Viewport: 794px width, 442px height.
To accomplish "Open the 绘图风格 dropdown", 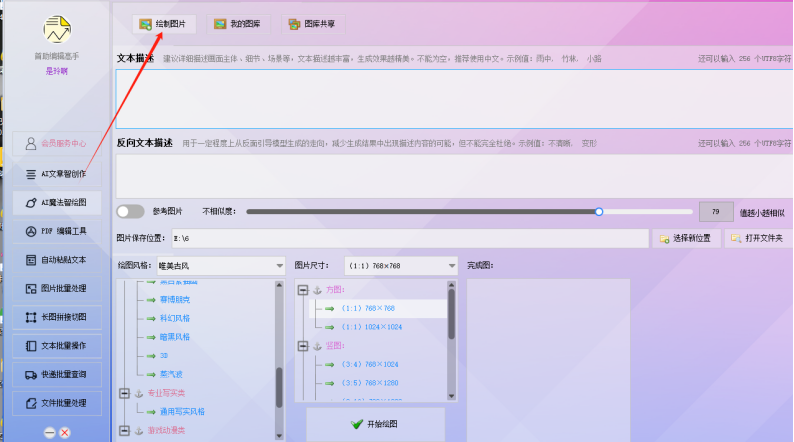I will (221, 266).
